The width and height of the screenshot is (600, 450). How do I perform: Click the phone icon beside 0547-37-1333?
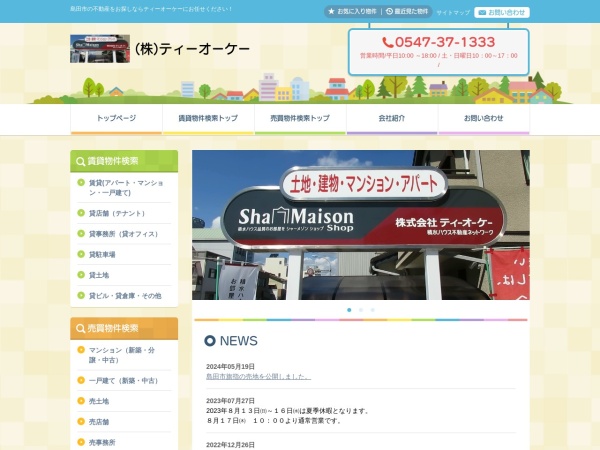(x=388, y=42)
